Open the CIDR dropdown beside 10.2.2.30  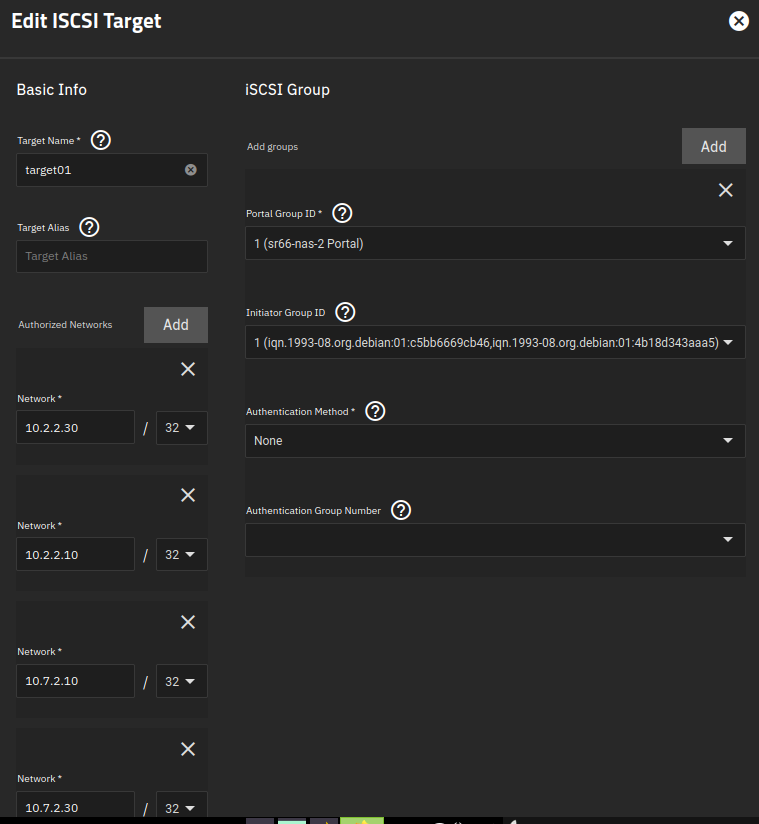coord(181,427)
